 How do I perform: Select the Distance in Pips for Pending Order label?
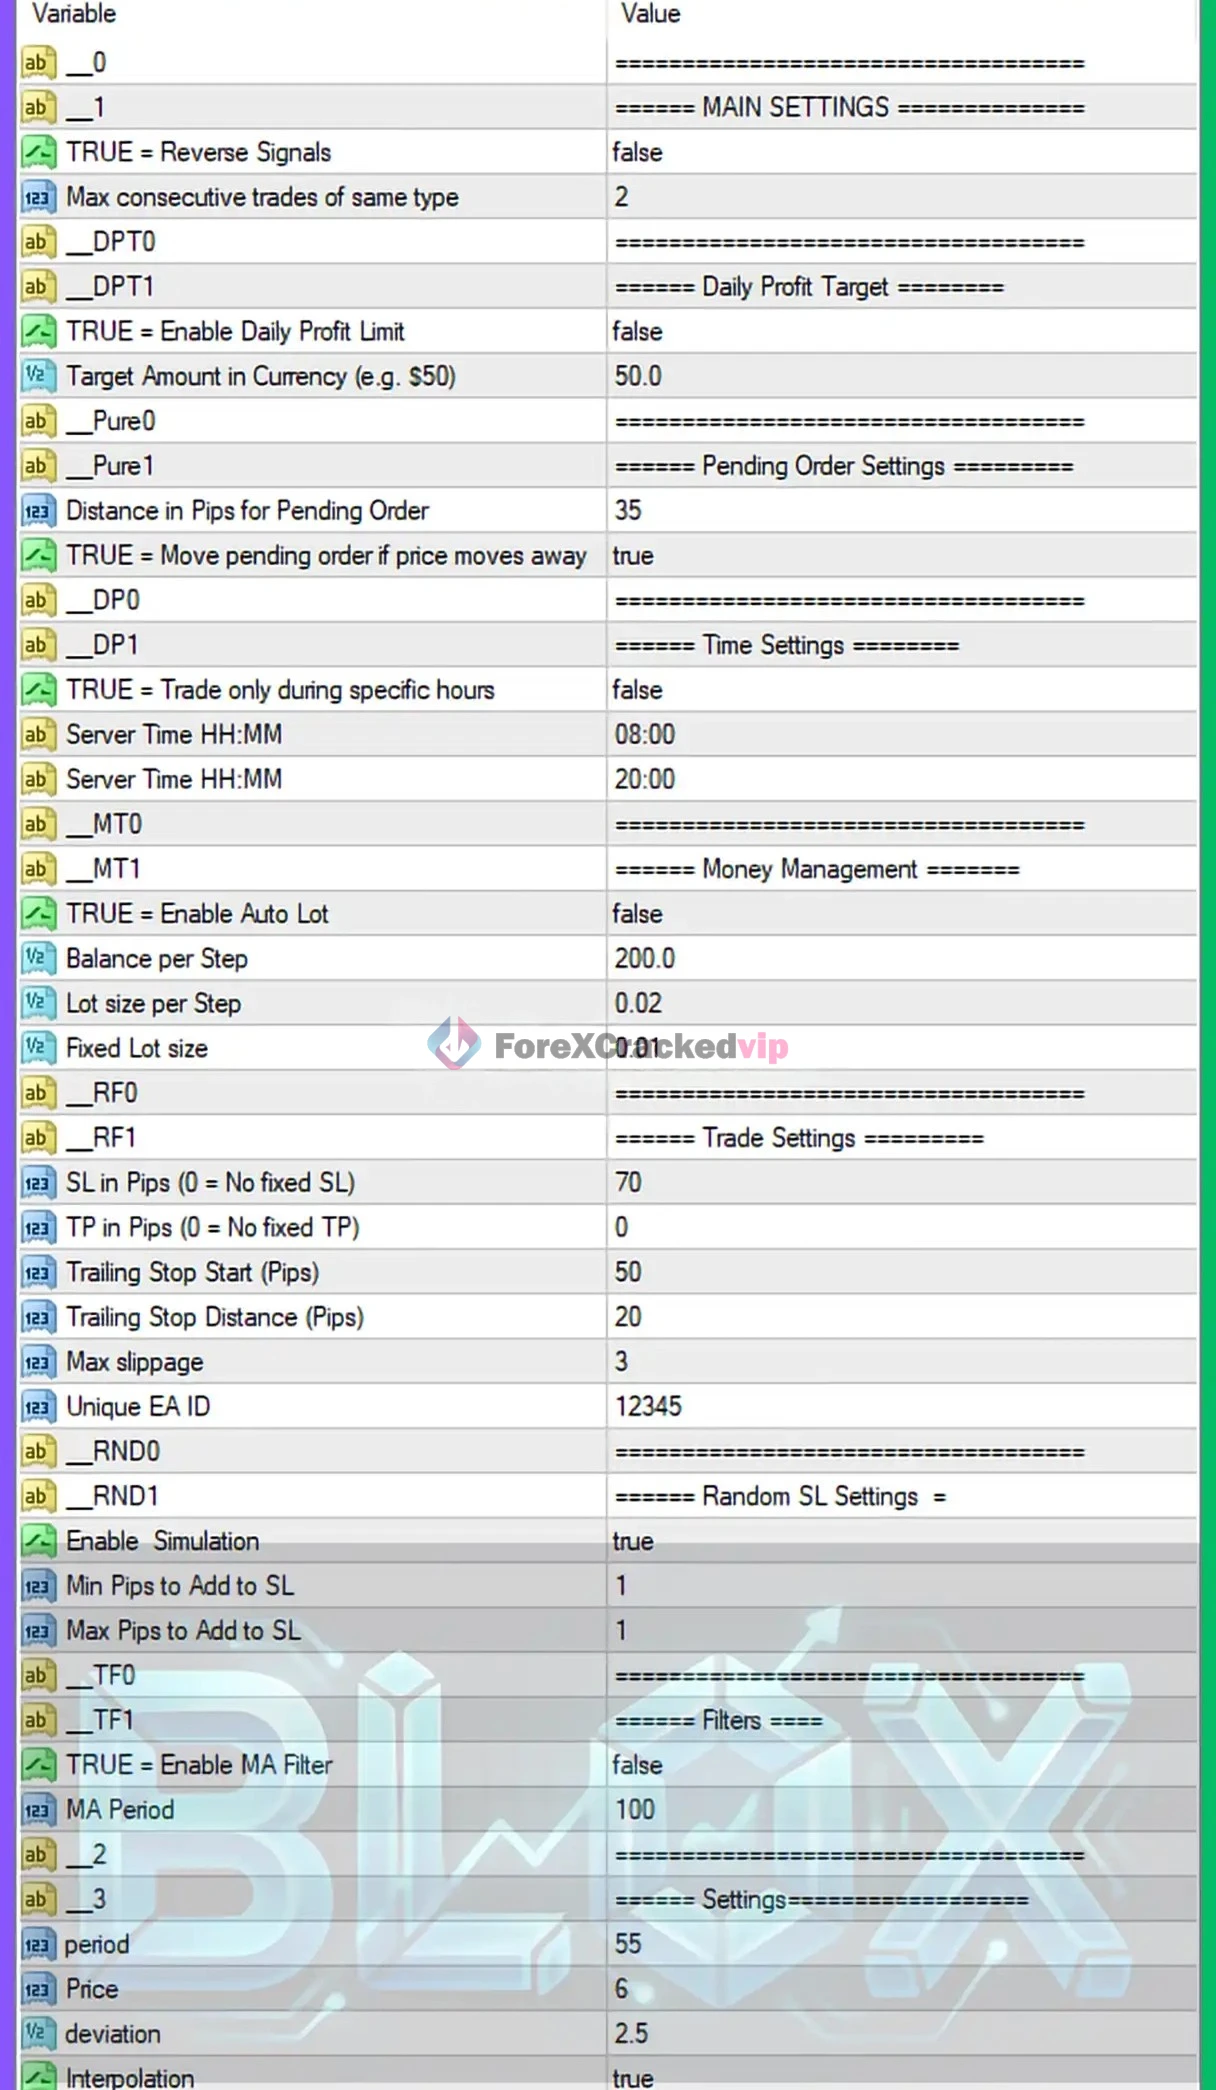(247, 511)
